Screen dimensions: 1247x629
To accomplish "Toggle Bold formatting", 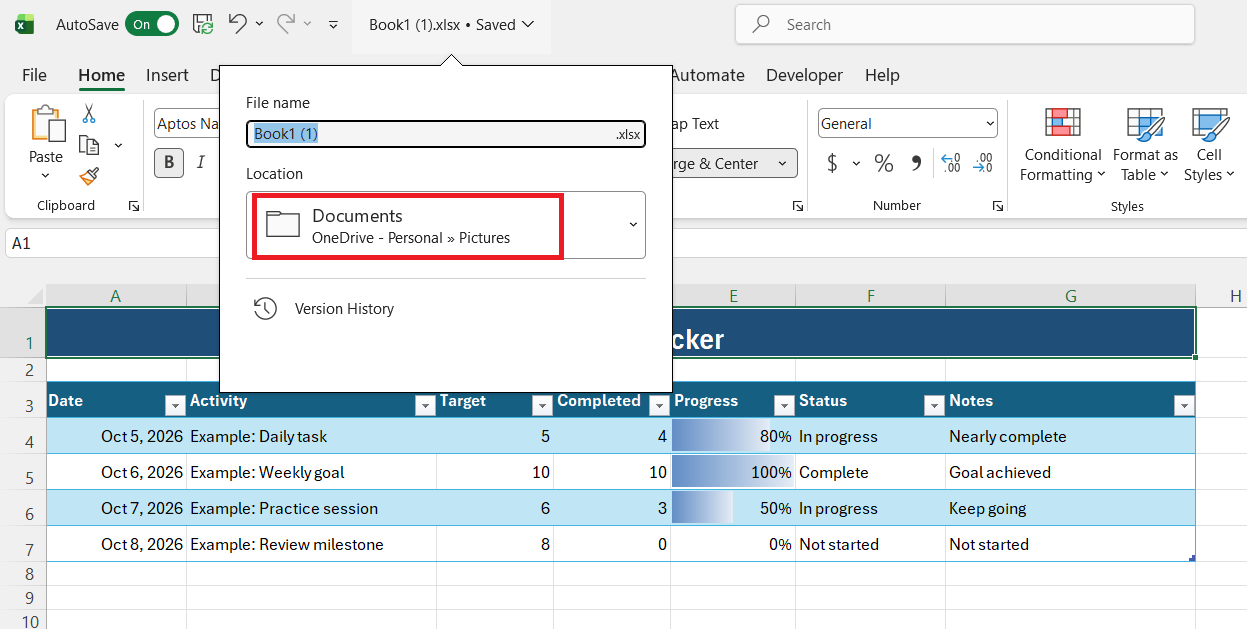I will (x=168, y=163).
